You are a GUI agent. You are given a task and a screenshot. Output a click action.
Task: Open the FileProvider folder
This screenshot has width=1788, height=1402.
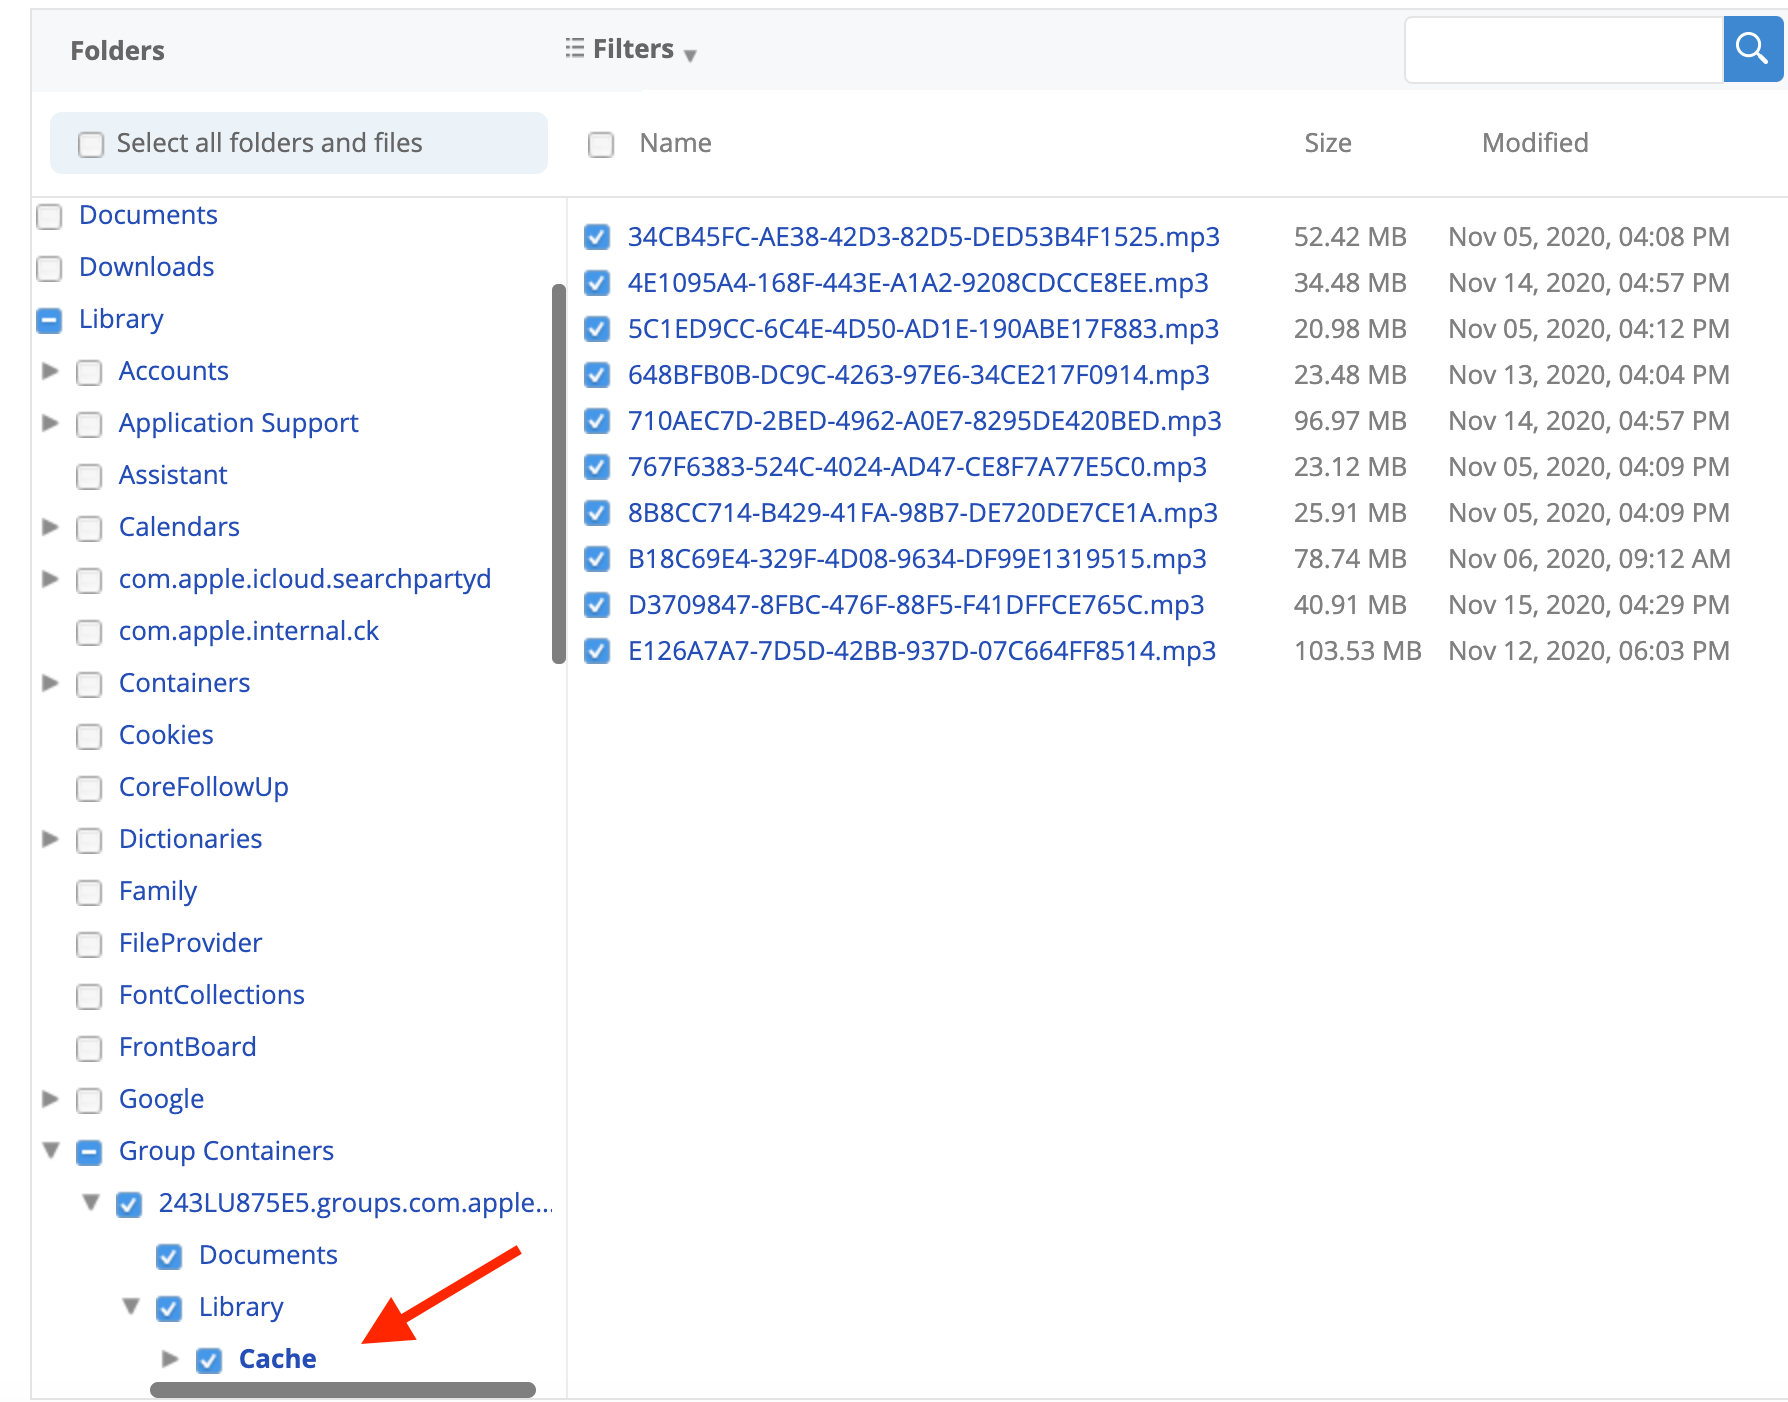pos(190,943)
